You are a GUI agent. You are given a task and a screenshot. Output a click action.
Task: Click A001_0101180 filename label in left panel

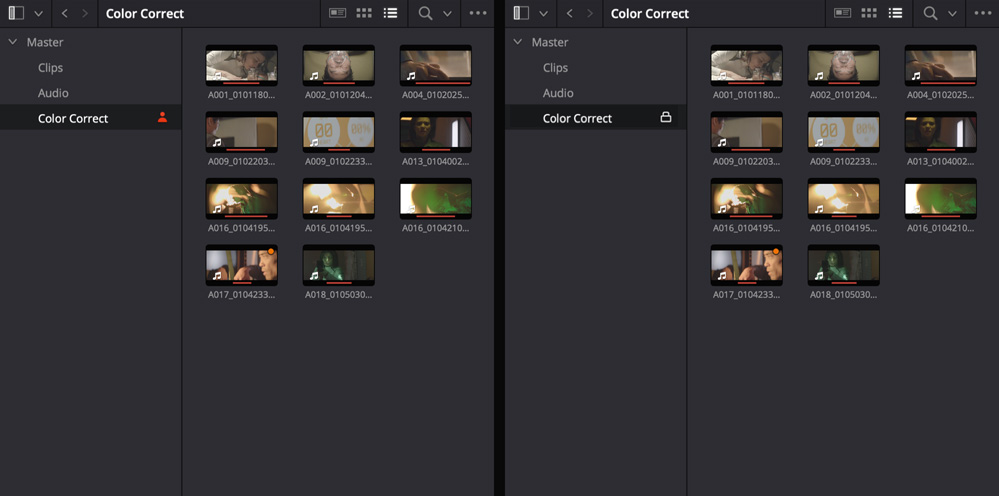[241, 95]
